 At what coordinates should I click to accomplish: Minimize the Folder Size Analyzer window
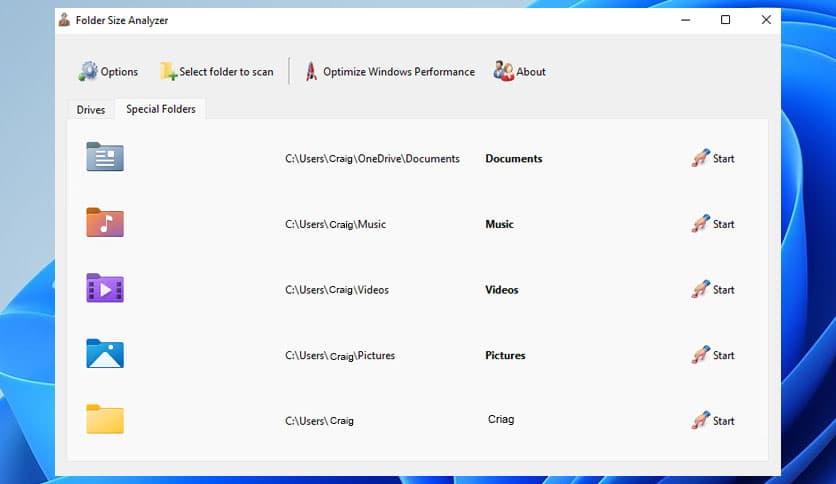point(686,20)
